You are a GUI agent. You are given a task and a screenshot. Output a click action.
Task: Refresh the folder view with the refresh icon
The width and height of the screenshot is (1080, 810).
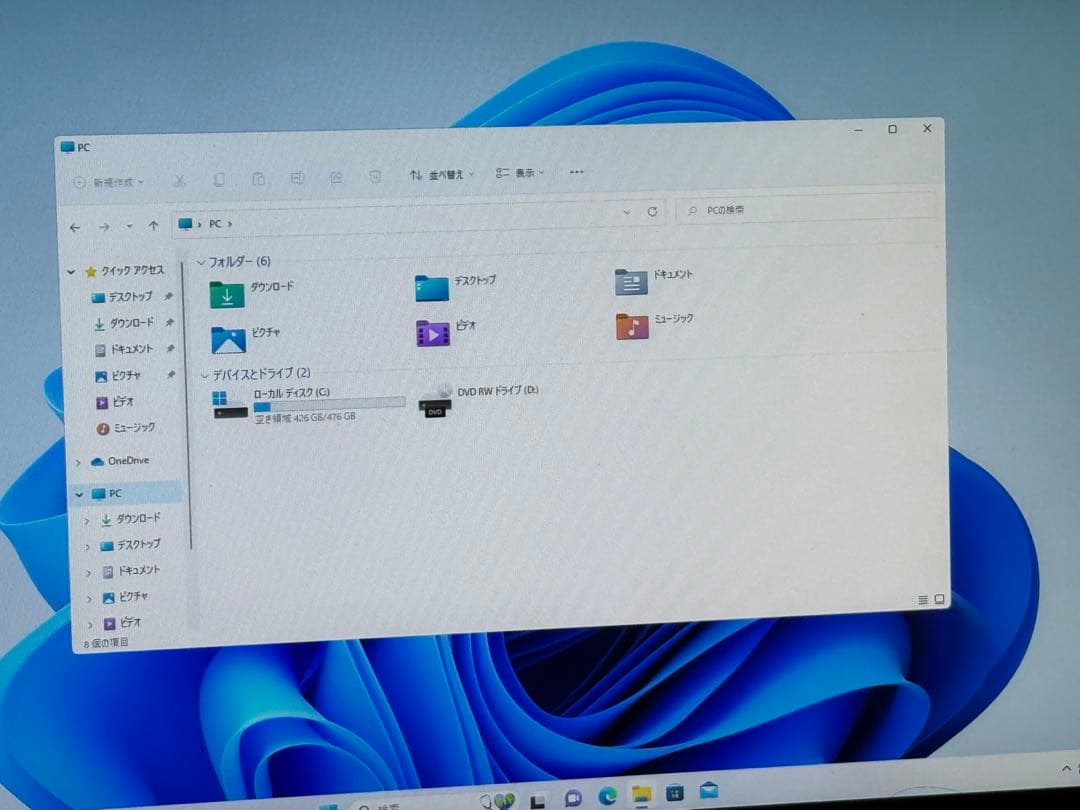tap(651, 211)
